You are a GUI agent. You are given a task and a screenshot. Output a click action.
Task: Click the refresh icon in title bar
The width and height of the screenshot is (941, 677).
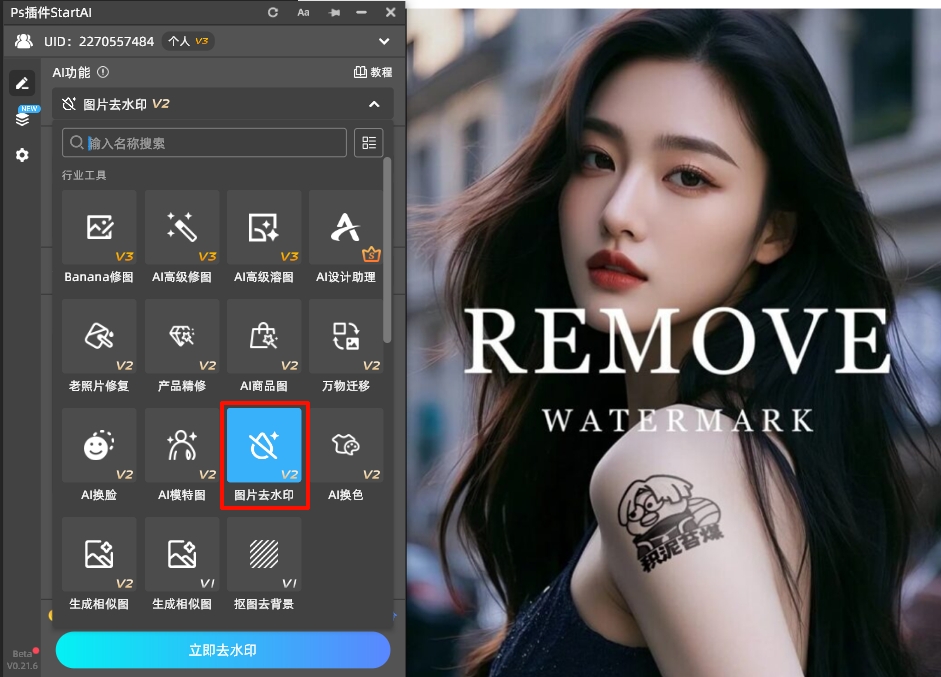tap(273, 12)
